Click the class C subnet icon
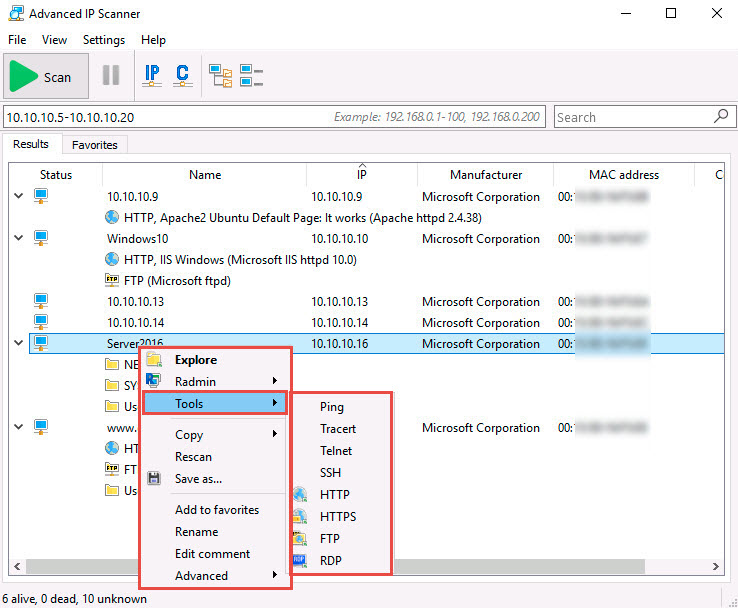Image resolution: width=738 pixels, height=608 pixels. 183,75
